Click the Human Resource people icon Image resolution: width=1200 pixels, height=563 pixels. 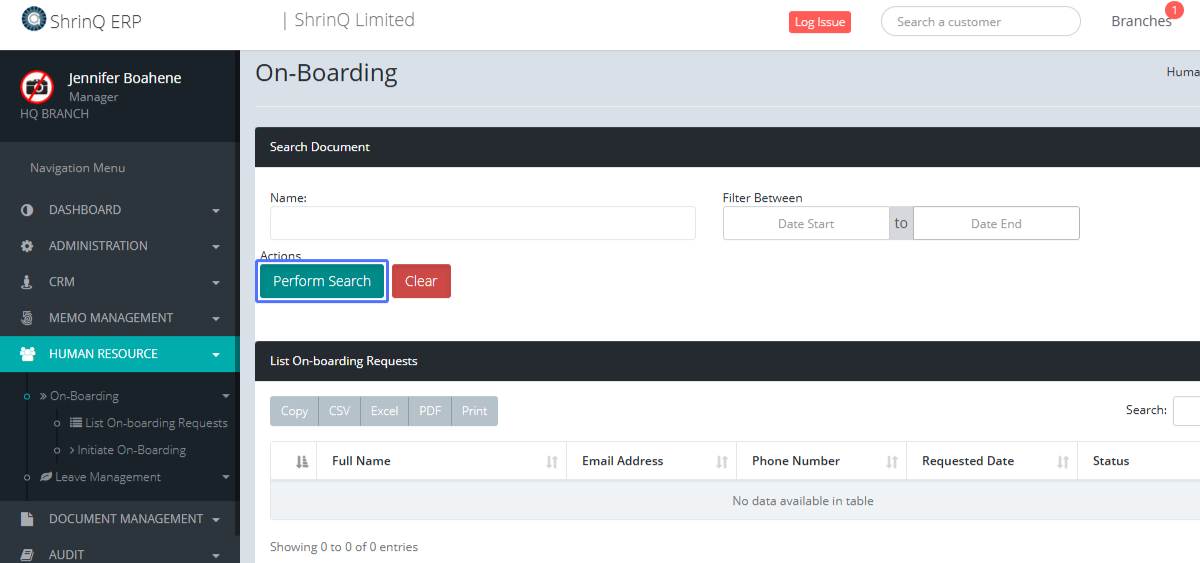click(x=28, y=354)
